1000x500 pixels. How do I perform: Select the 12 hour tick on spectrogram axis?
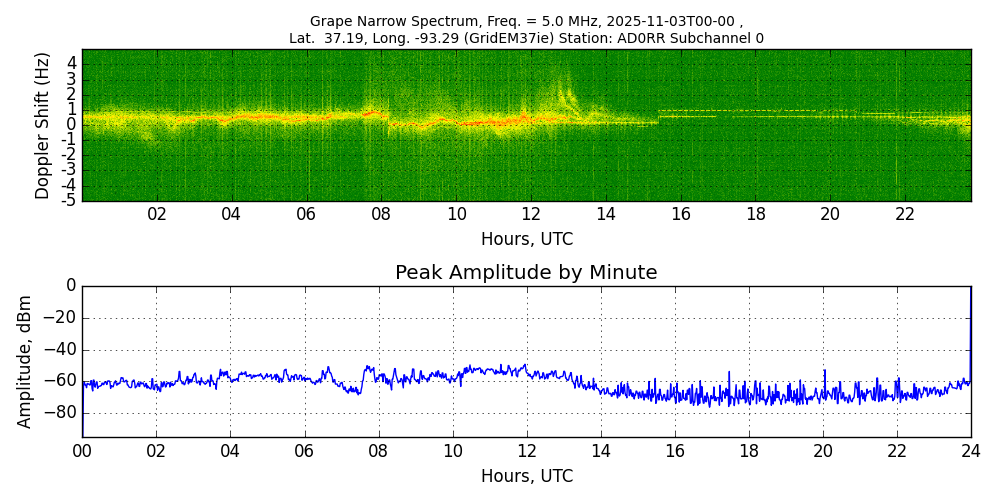tap(531, 214)
